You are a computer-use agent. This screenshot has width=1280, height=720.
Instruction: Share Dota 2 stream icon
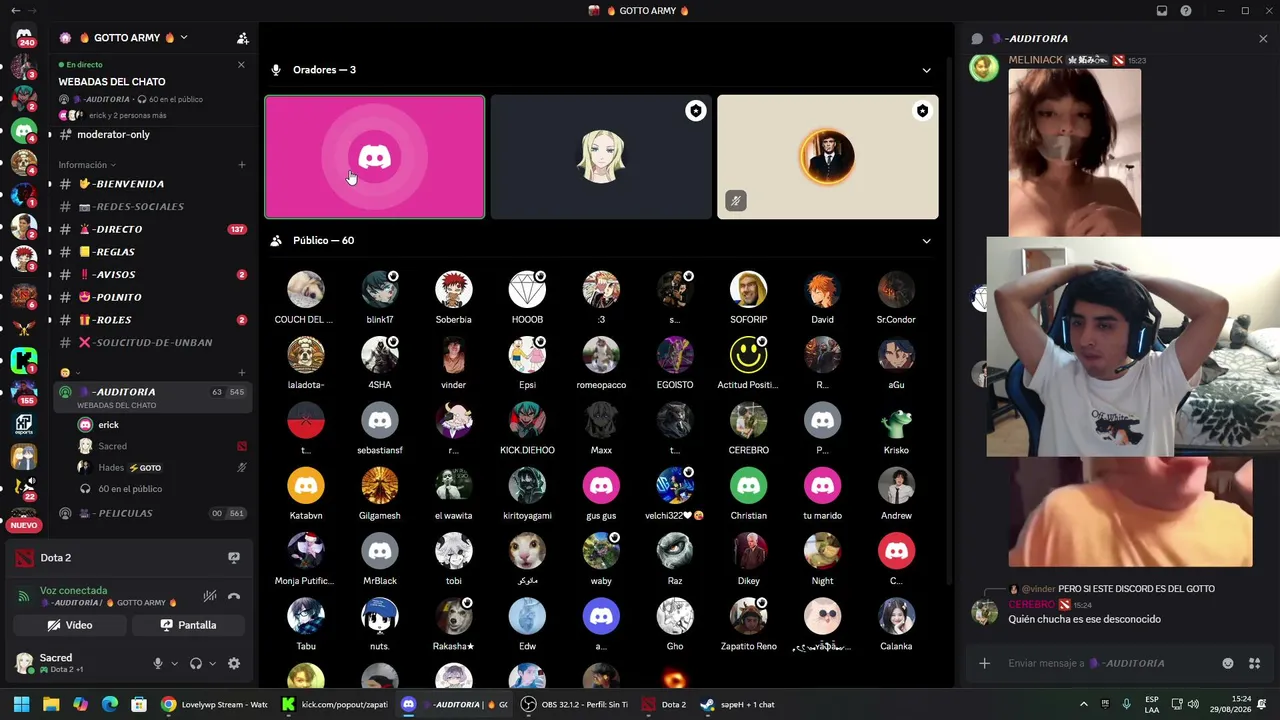coord(234,558)
